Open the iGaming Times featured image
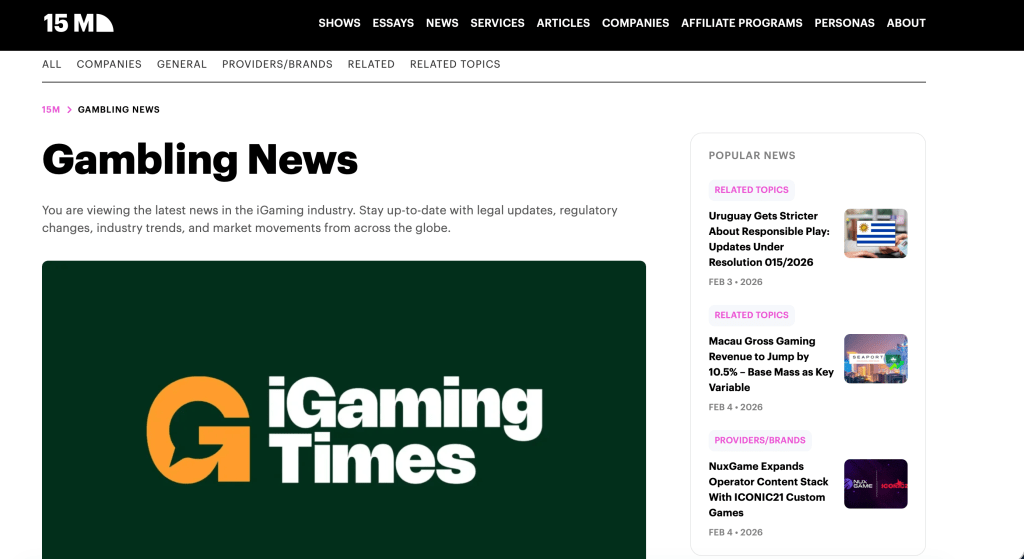The height and width of the screenshot is (559, 1024). pyautogui.click(x=344, y=409)
